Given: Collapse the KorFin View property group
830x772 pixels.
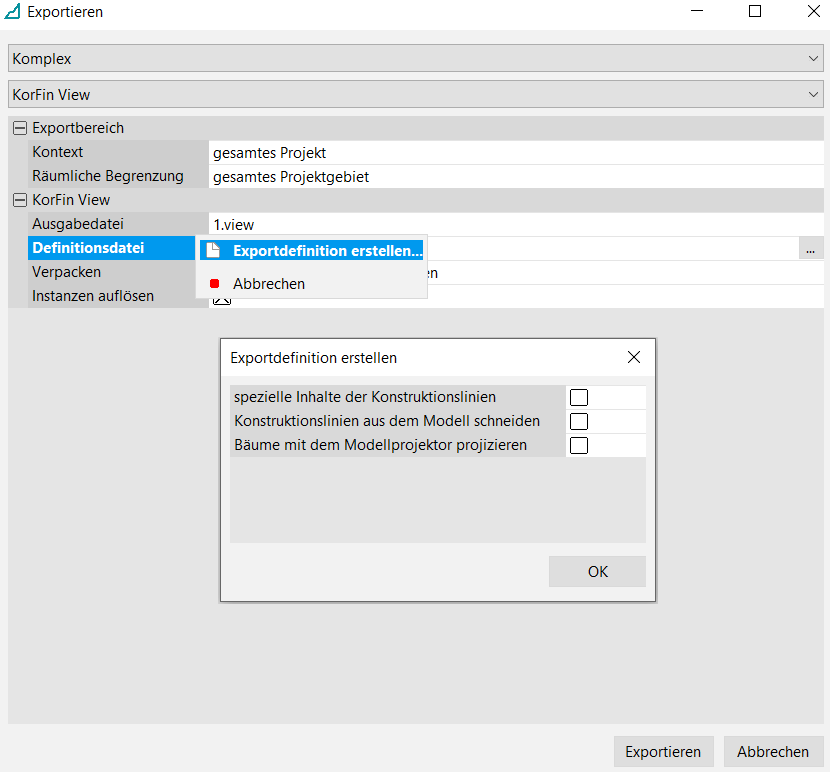Looking at the screenshot, I should pyautogui.click(x=19, y=201).
